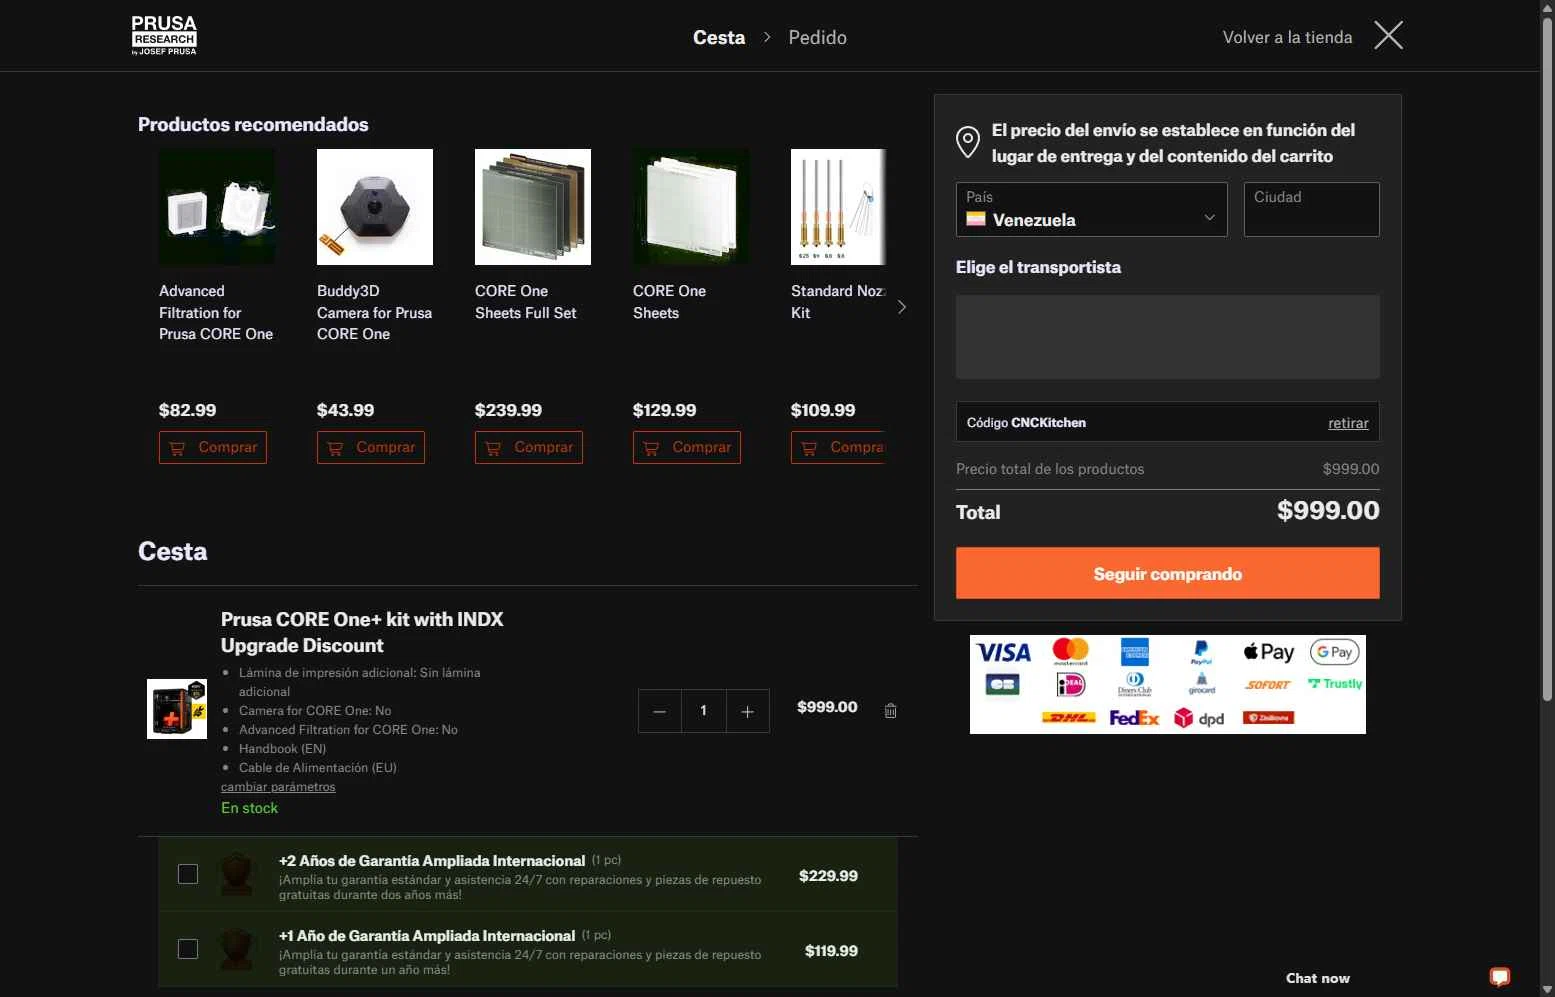
Task: Click the Advanced Filtration product title
Action: pyautogui.click(x=216, y=312)
